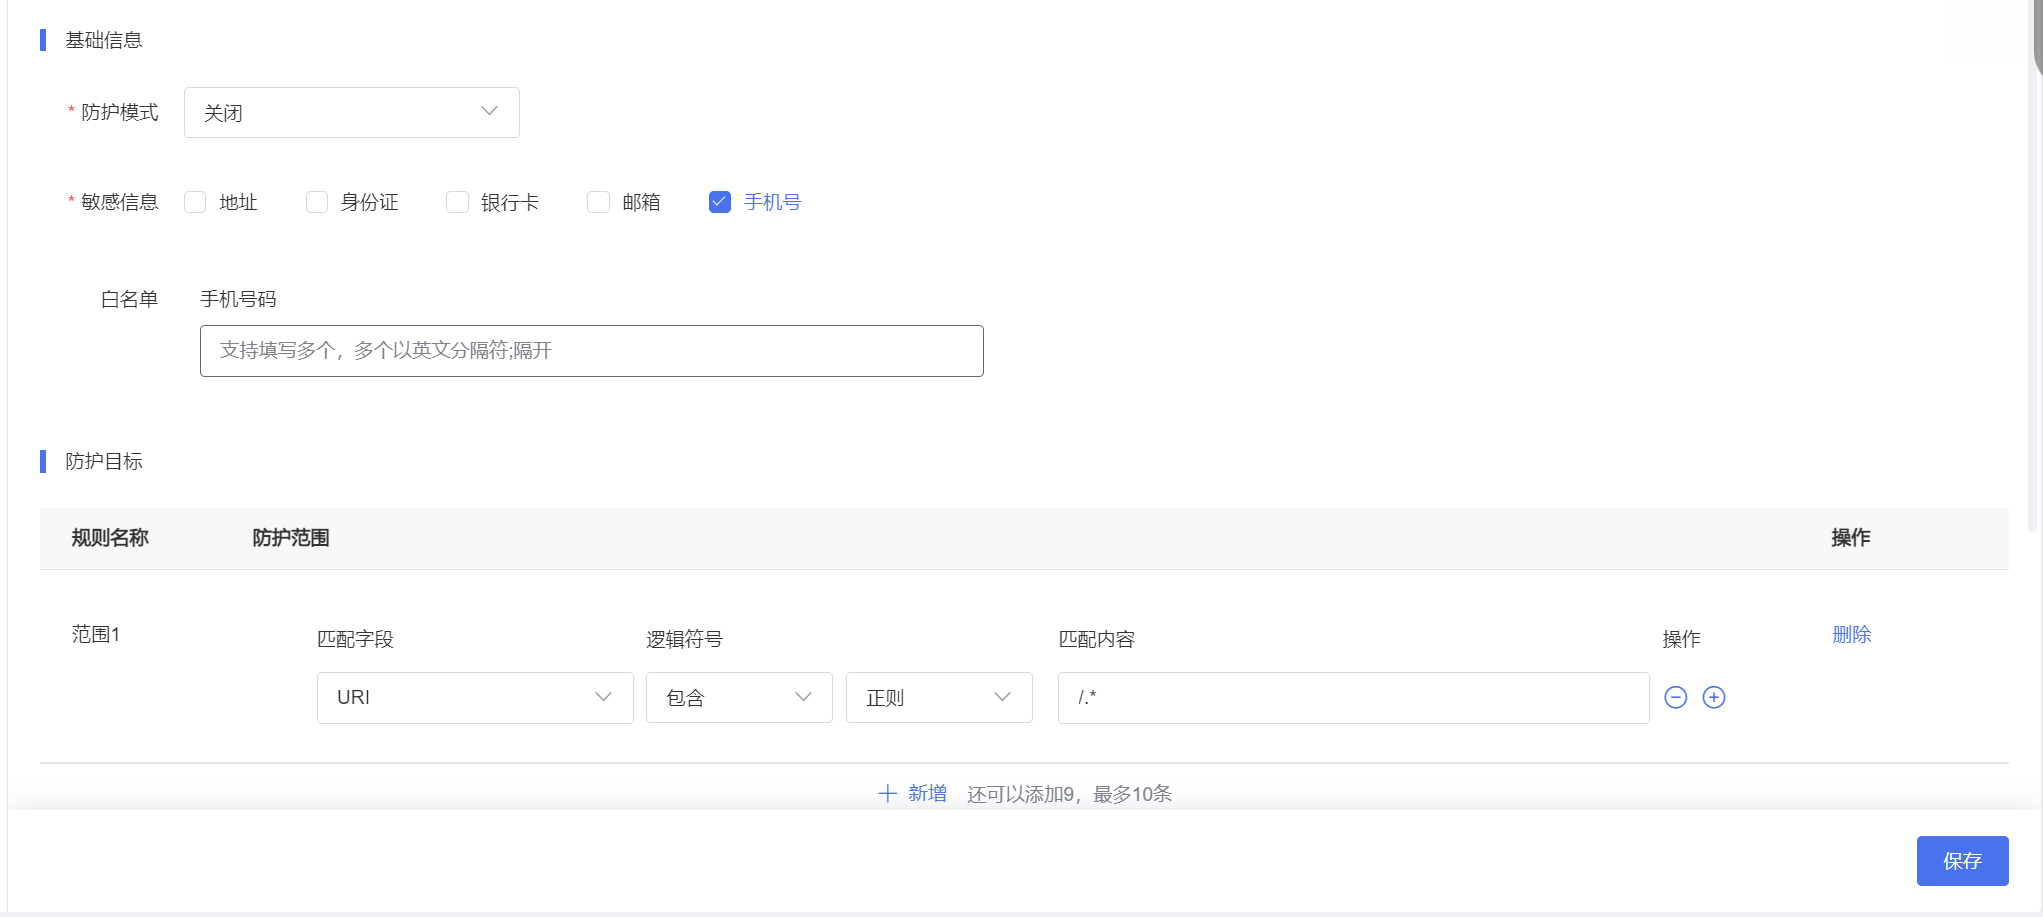The height and width of the screenshot is (917, 2043).
Task: Click the minus icon to remove condition
Action: (1675, 697)
